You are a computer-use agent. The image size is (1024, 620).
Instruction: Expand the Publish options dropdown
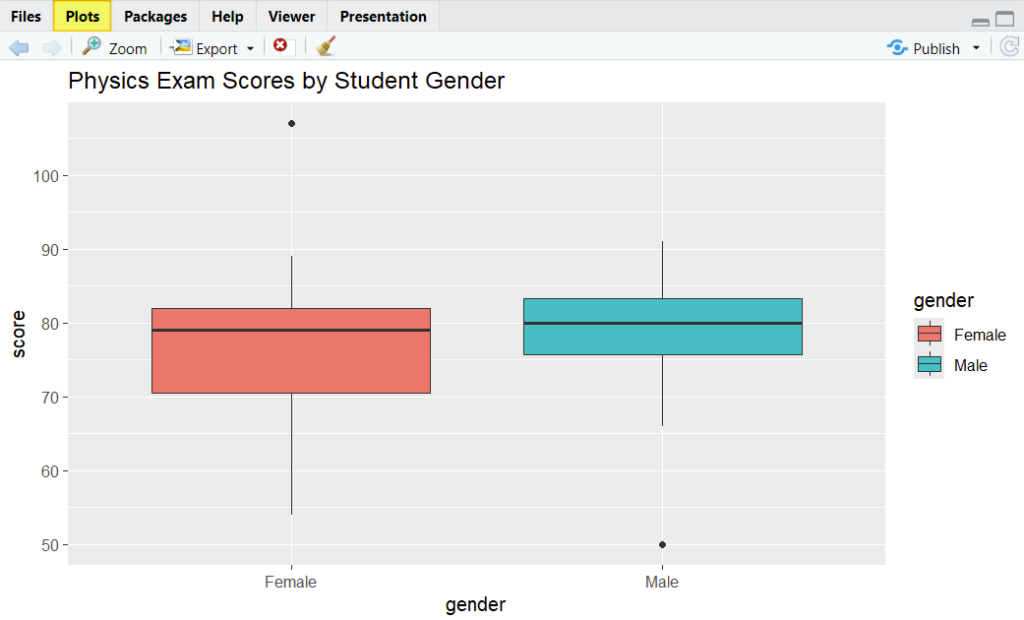(976, 47)
